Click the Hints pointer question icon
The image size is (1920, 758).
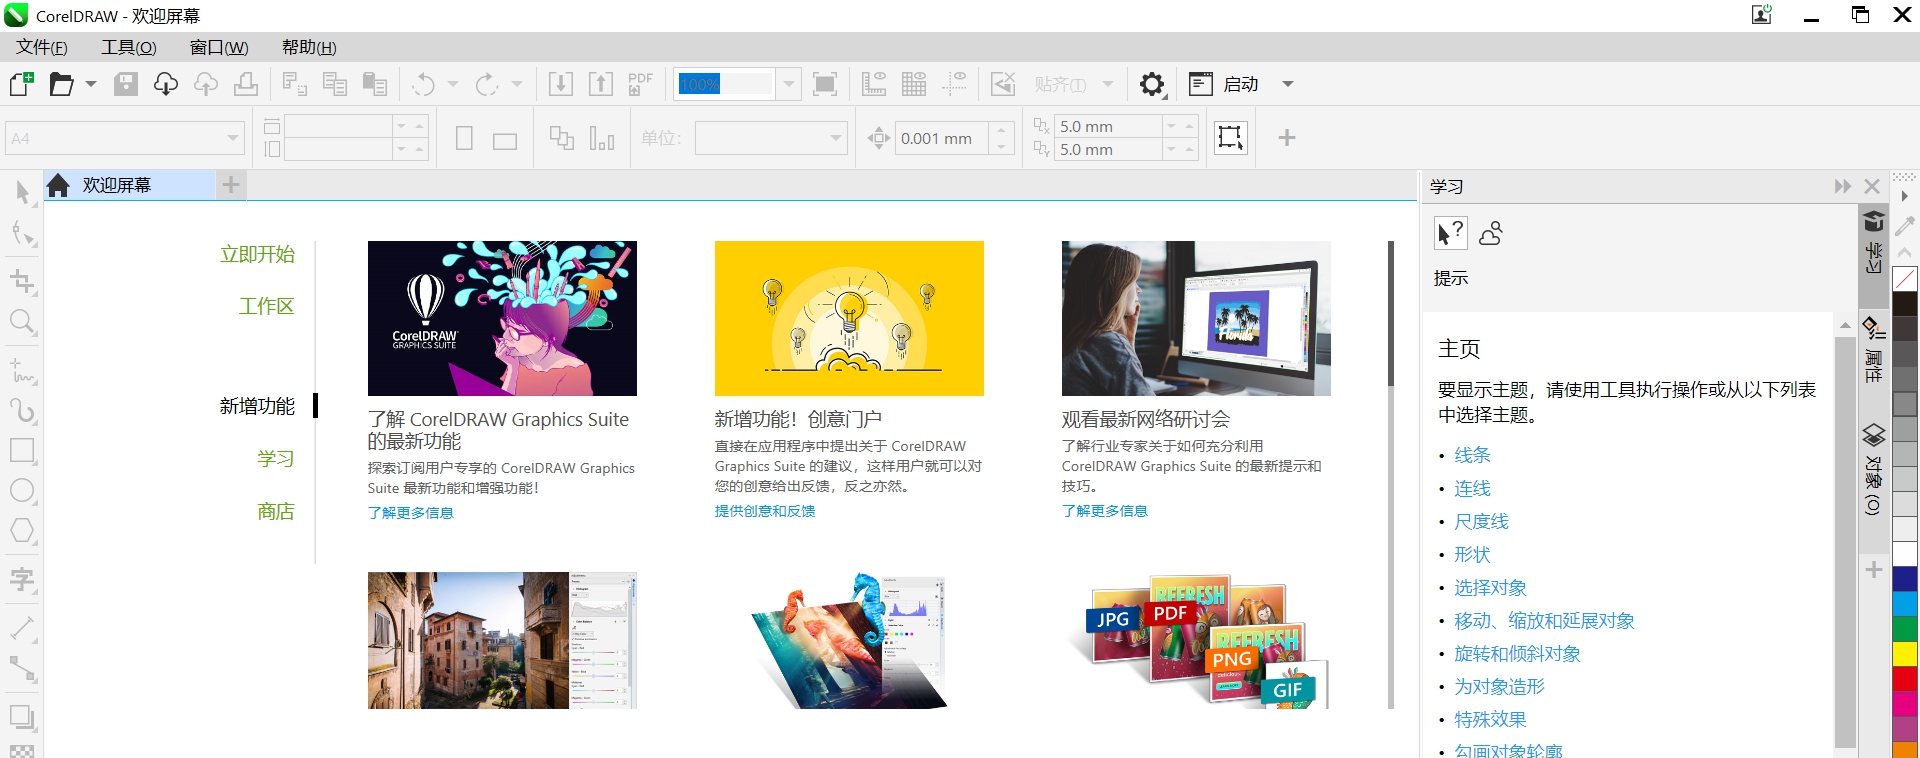click(1450, 233)
